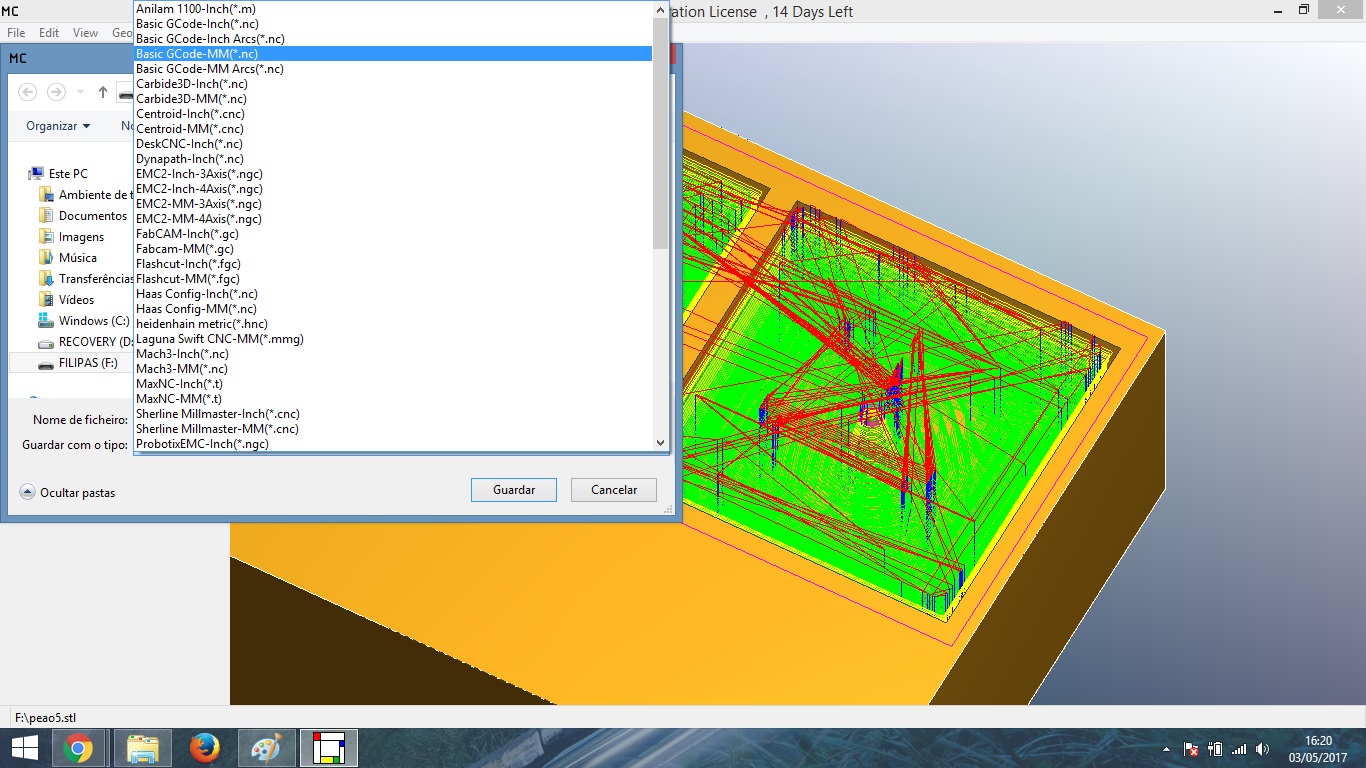Select MaxNC-MM(*.t) entry
This screenshot has width=1366, height=768.
pos(393,399)
